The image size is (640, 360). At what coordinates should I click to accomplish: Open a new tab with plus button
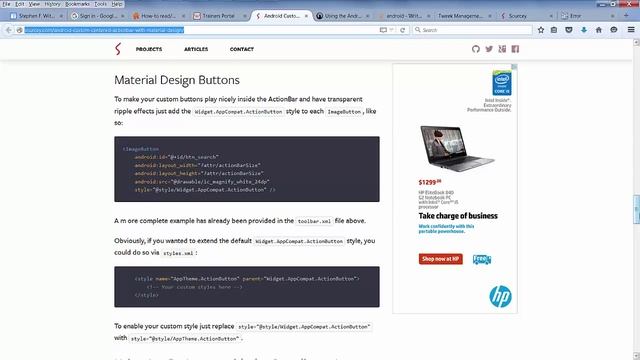(626, 16)
